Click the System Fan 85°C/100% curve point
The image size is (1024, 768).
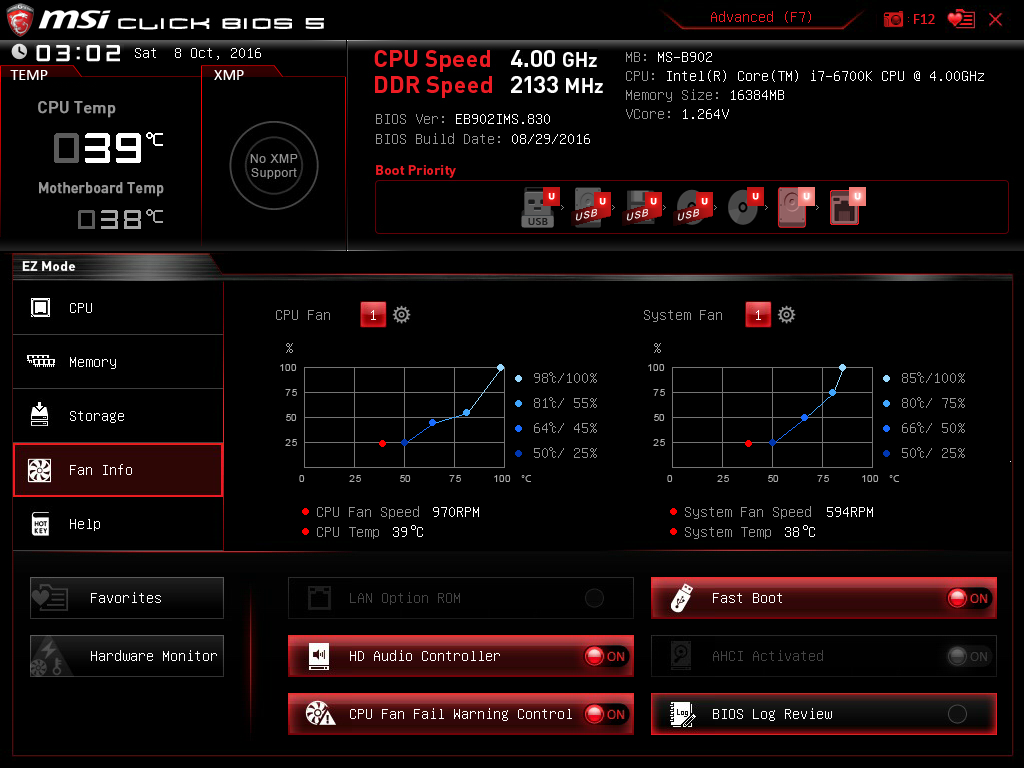click(x=842, y=368)
